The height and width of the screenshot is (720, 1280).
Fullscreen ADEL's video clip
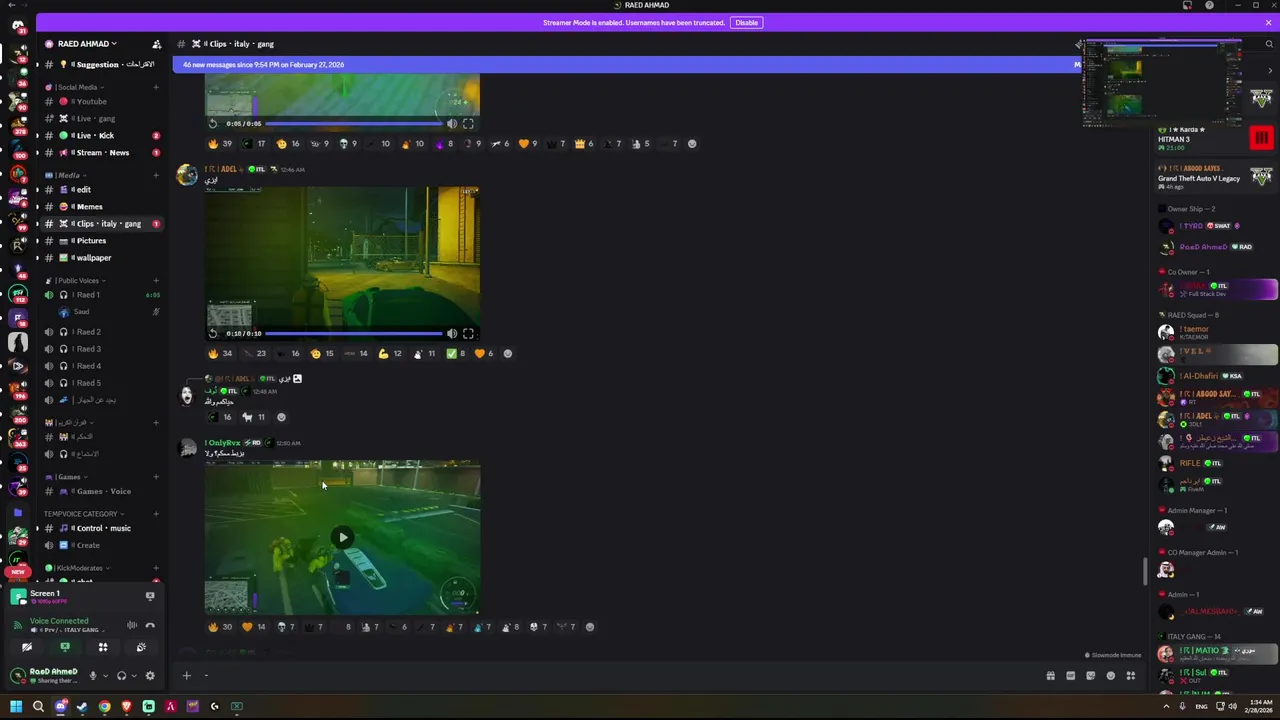coord(468,333)
